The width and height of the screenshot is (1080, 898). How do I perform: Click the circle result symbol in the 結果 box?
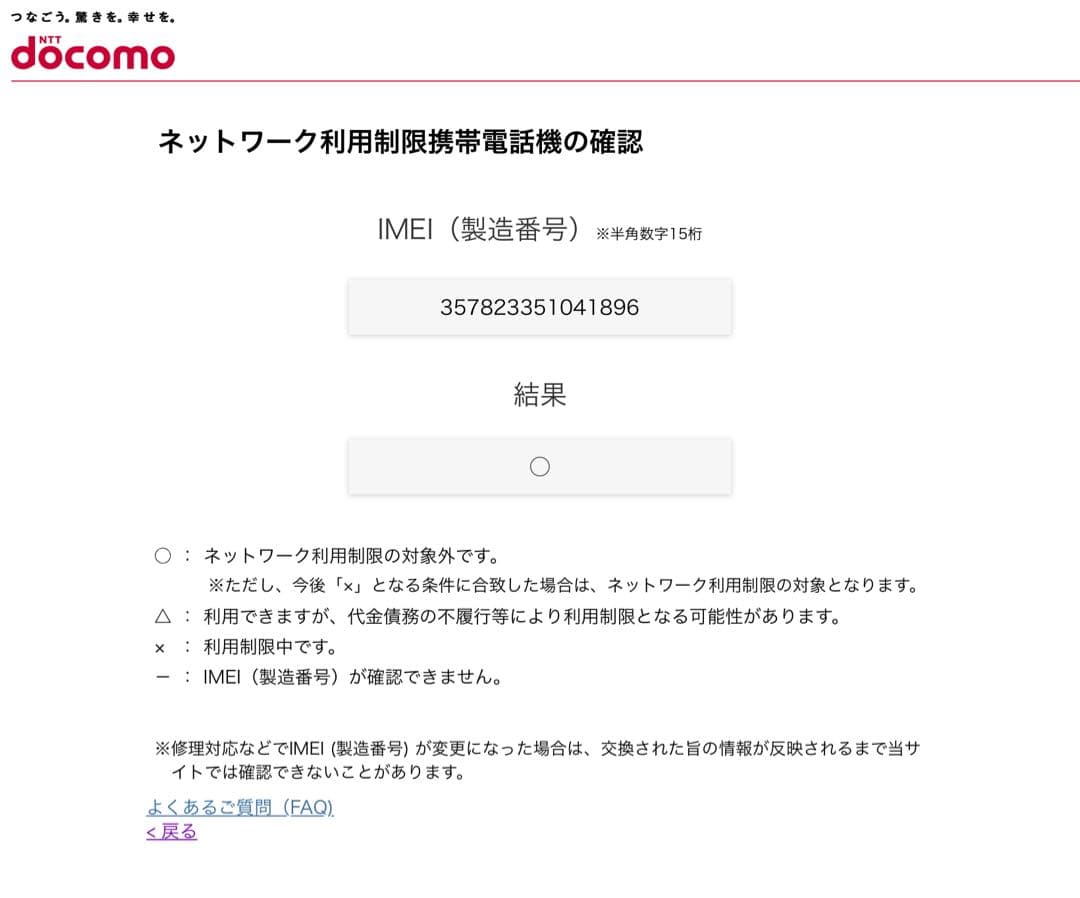tap(540, 466)
